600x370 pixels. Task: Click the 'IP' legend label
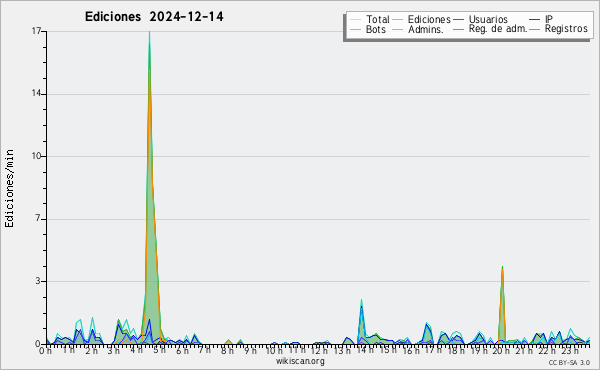point(549,19)
